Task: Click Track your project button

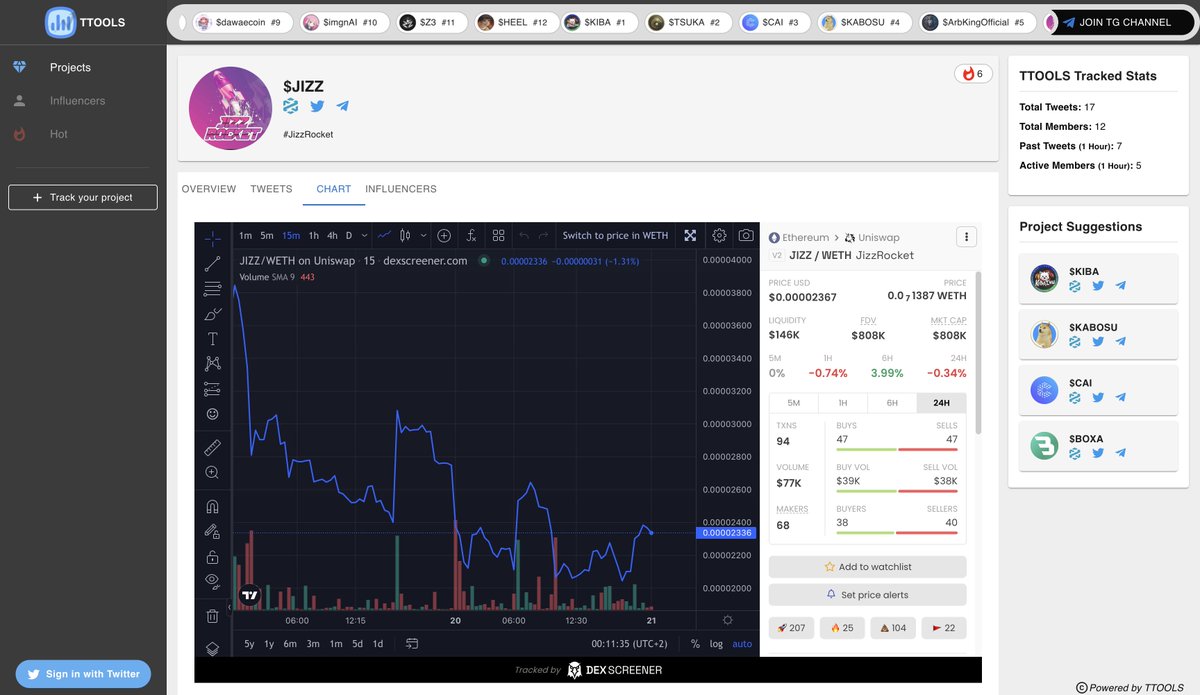Action: 83,197
